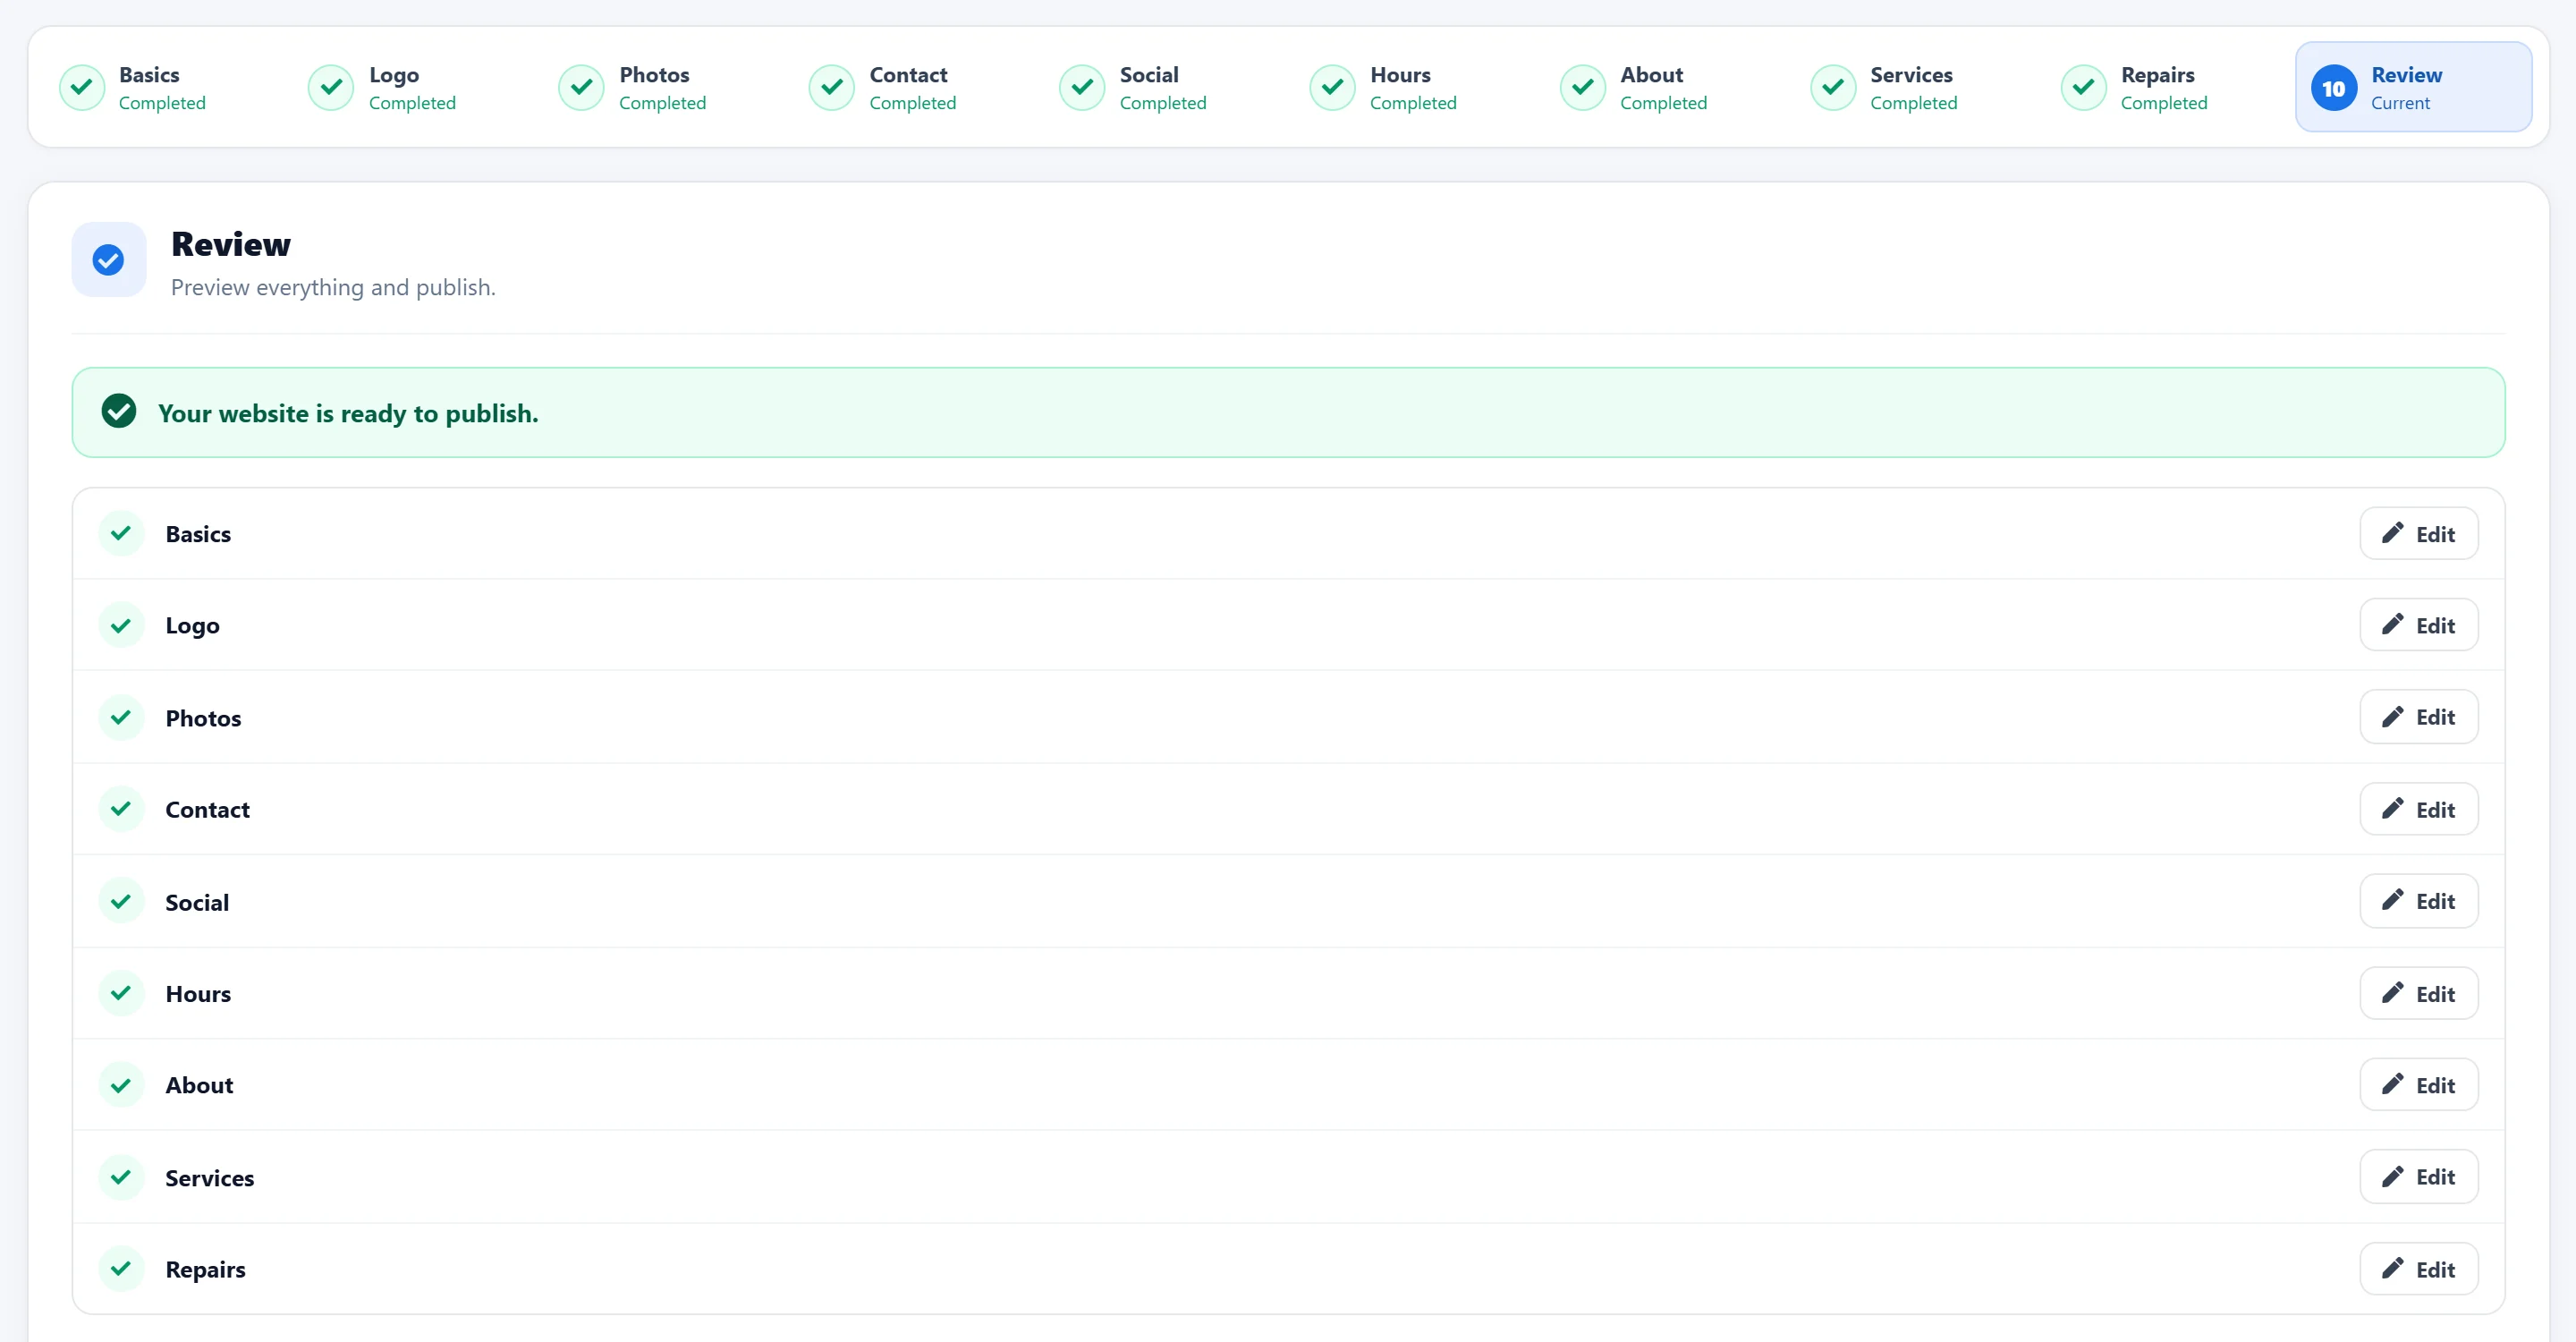Open the Social step in stepper
Screen dimensions: 2576x1342
coord(1161,88)
